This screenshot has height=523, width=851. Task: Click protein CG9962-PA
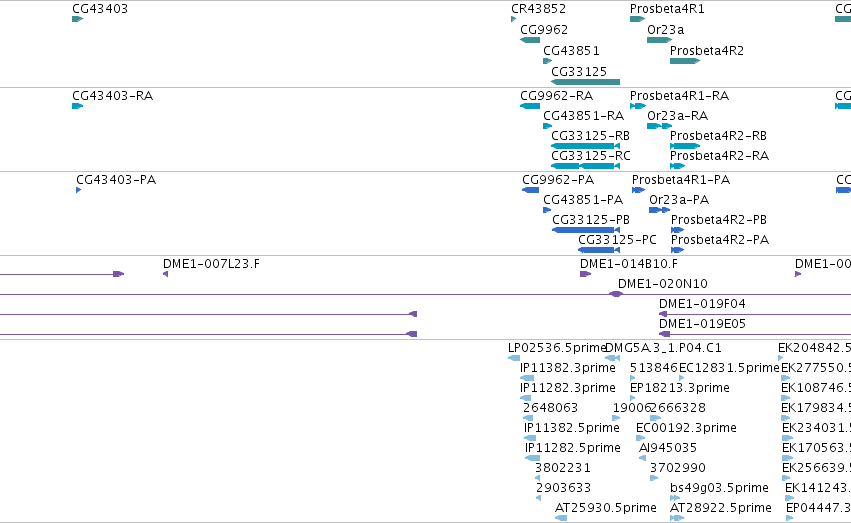pos(558,180)
